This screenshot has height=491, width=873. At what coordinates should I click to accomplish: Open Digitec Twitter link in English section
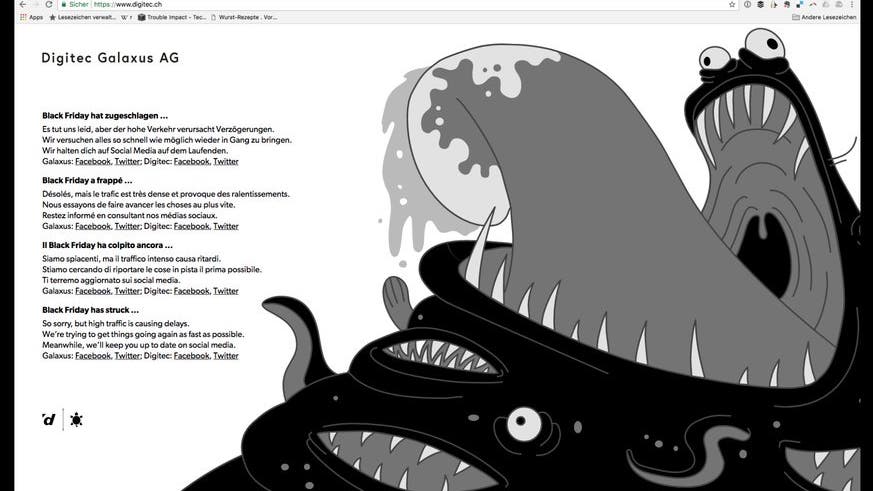[x=226, y=356]
